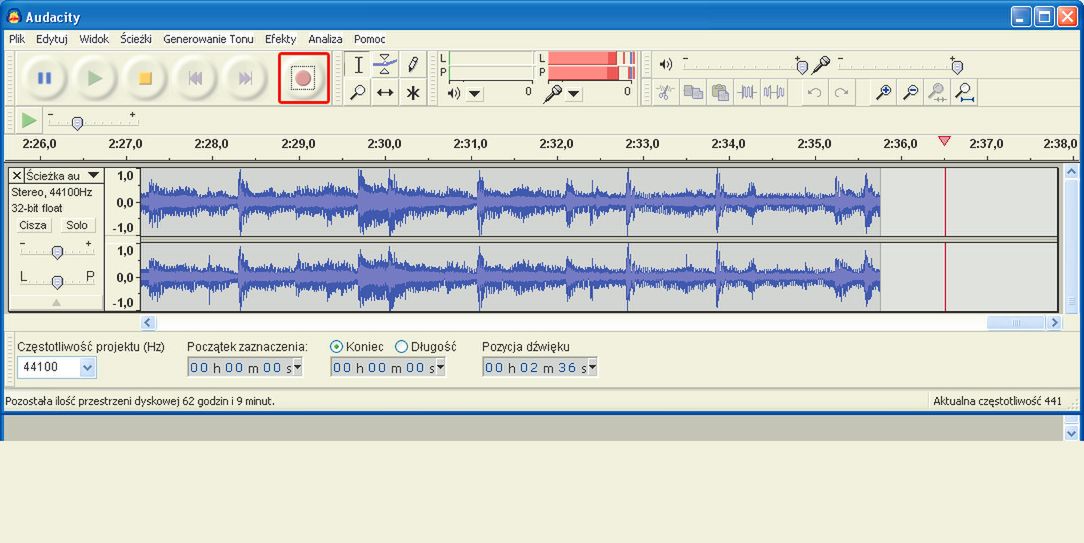Click the Zoom In magnifier

(883, 92)
